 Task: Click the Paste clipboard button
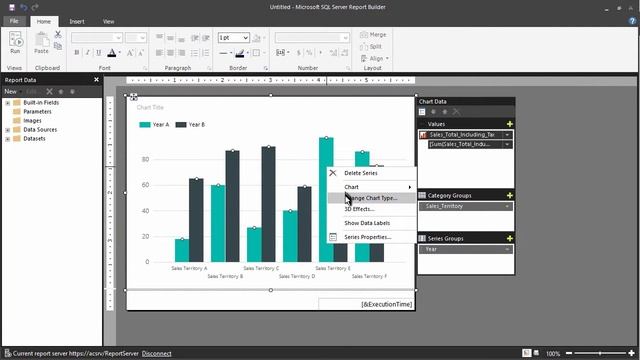click(41, 43)
